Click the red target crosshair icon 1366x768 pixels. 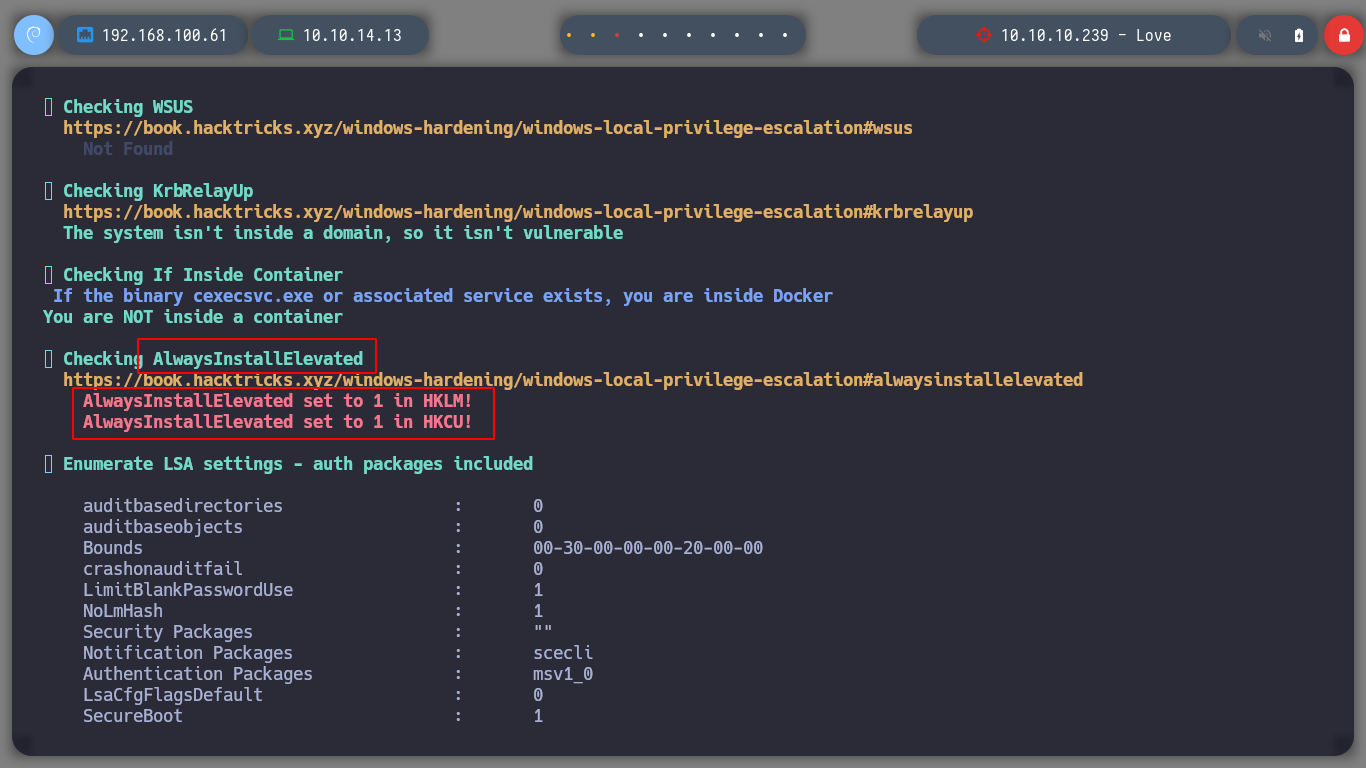point(983,35)
